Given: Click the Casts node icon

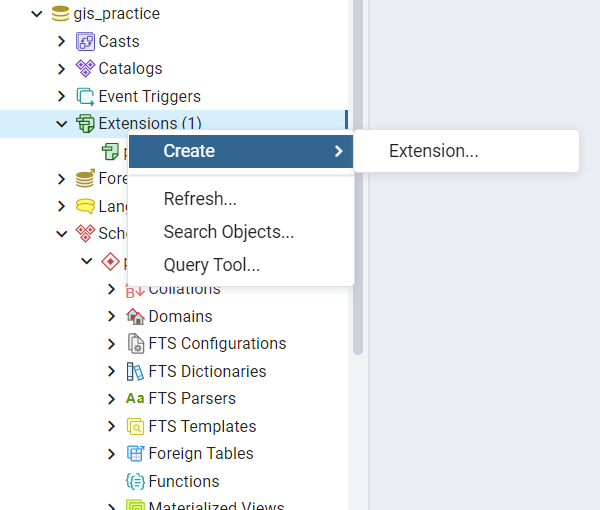Looking at the screenshot, I should coord(86,41).
